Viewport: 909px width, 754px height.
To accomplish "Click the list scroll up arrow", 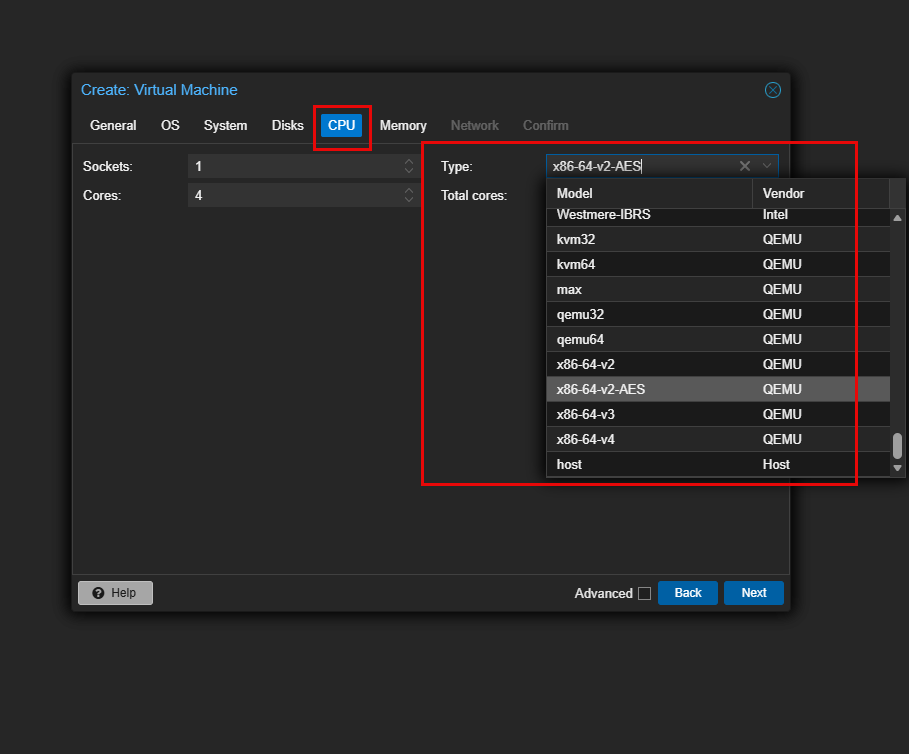I will pos(897,218).
